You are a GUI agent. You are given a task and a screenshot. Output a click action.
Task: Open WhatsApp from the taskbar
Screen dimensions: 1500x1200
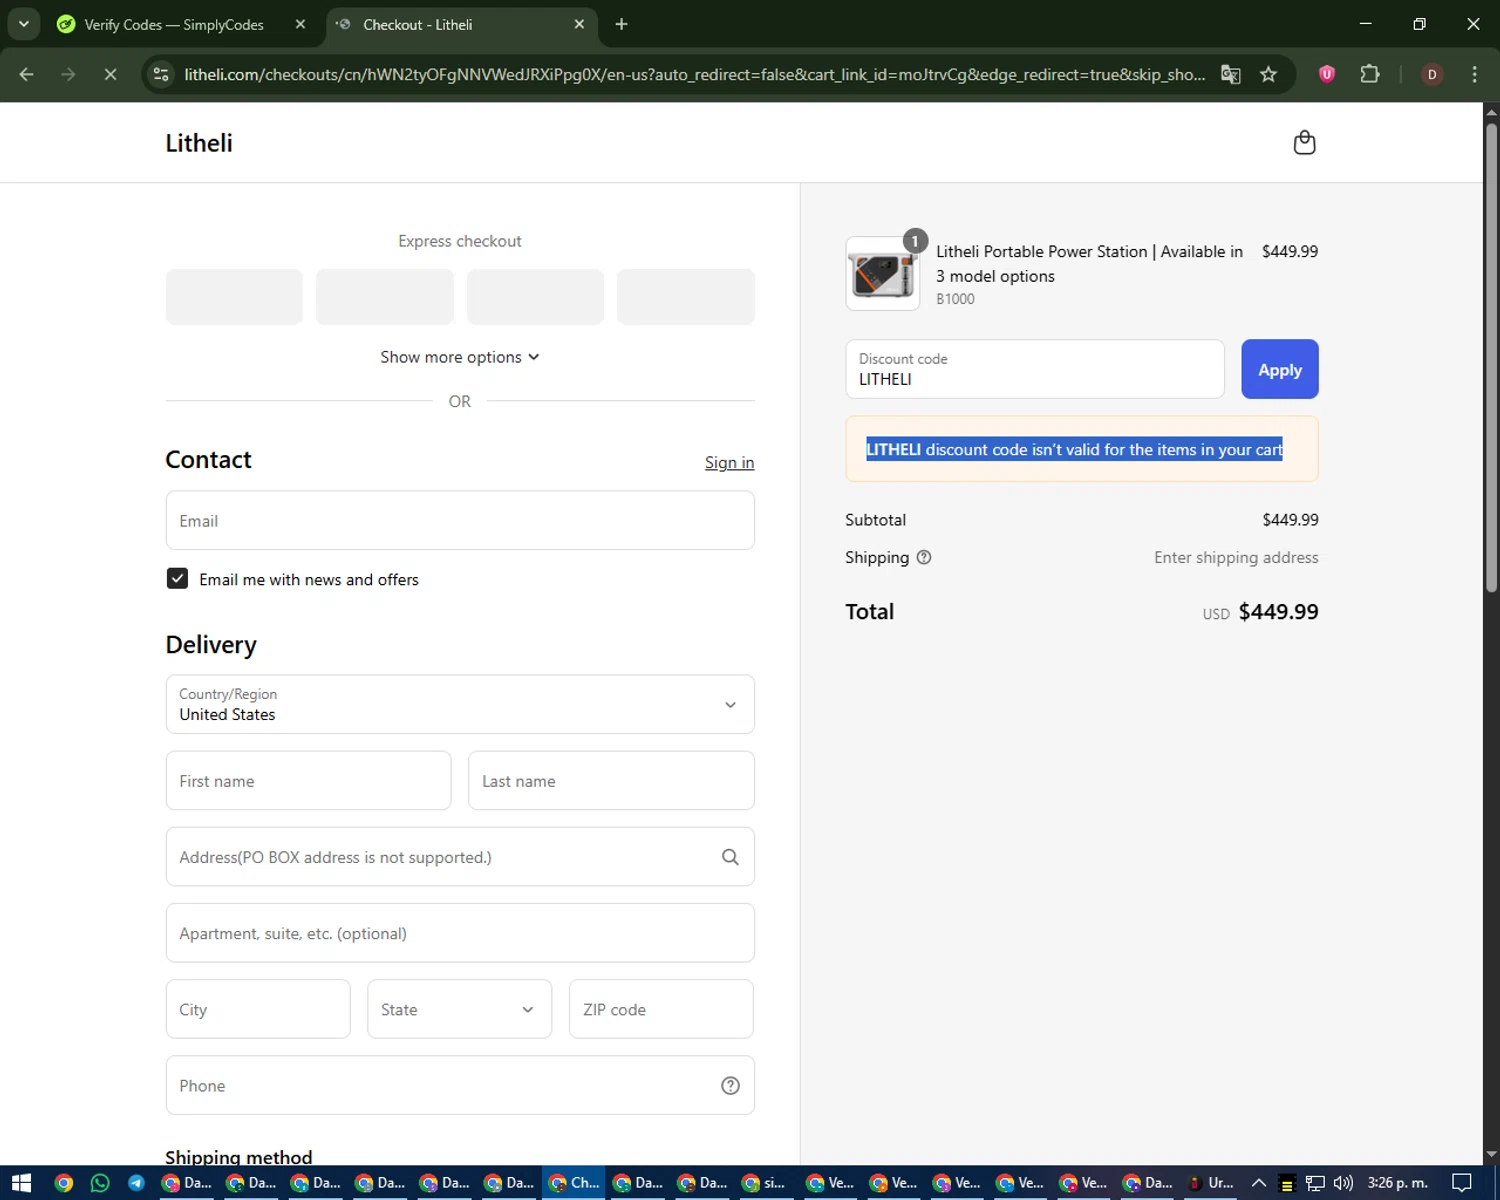point(100,1183)
